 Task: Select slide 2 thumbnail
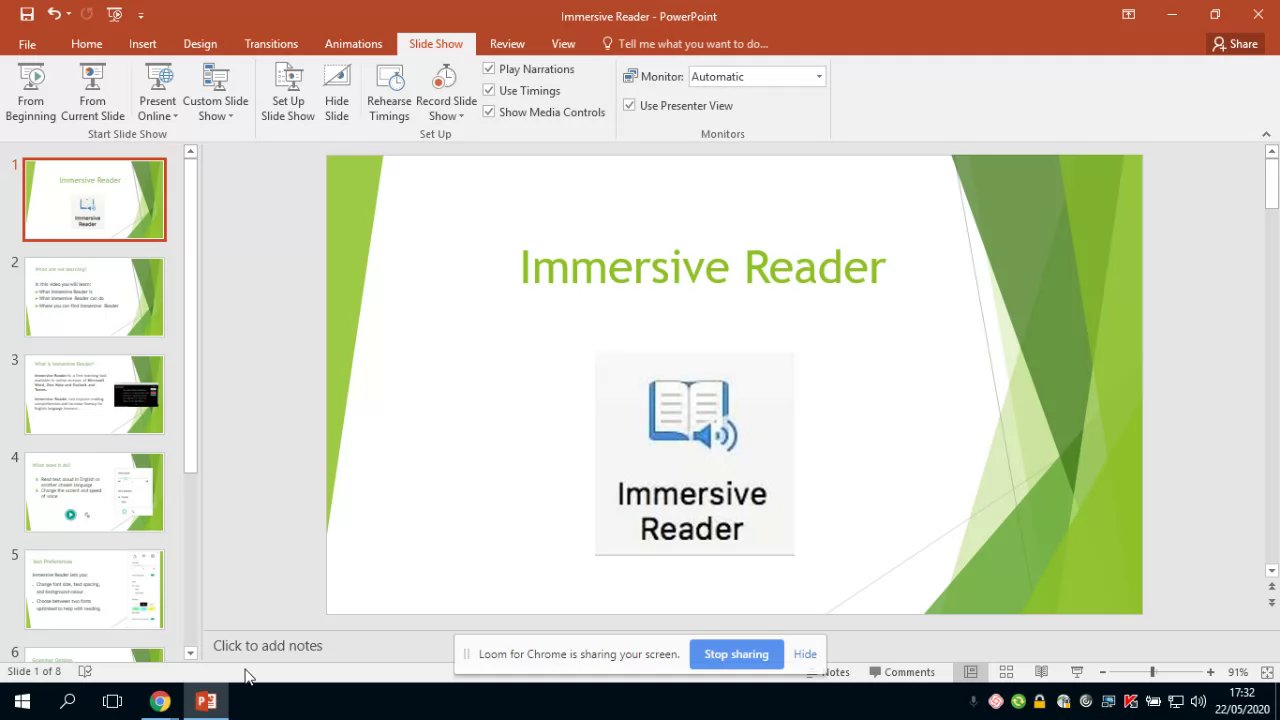(x=94, y=297)
